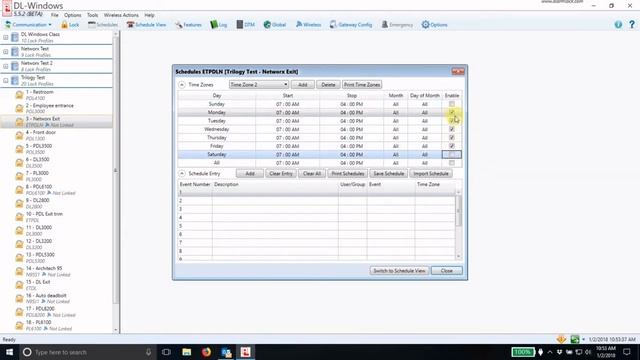Click the lock icon for 16 - Auto deadbolt
The image size is (640, 360).
(x=19, y=298)
